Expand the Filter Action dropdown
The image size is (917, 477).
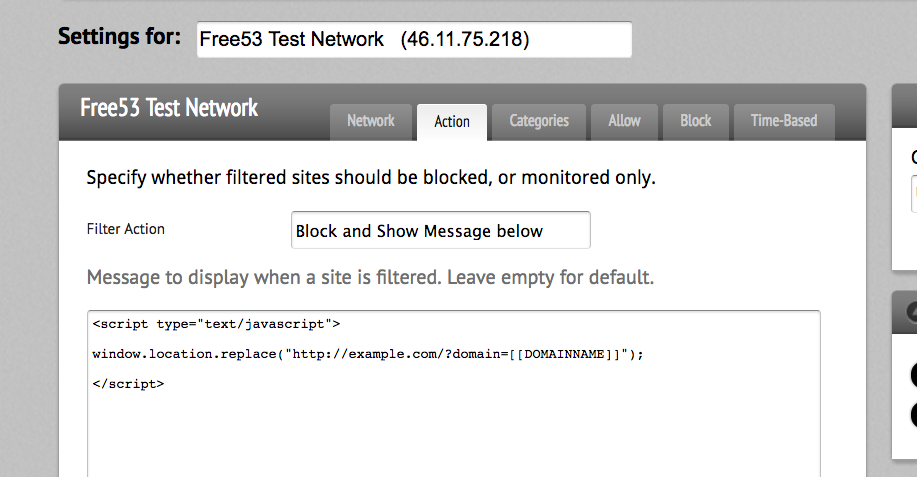(440, 230)
